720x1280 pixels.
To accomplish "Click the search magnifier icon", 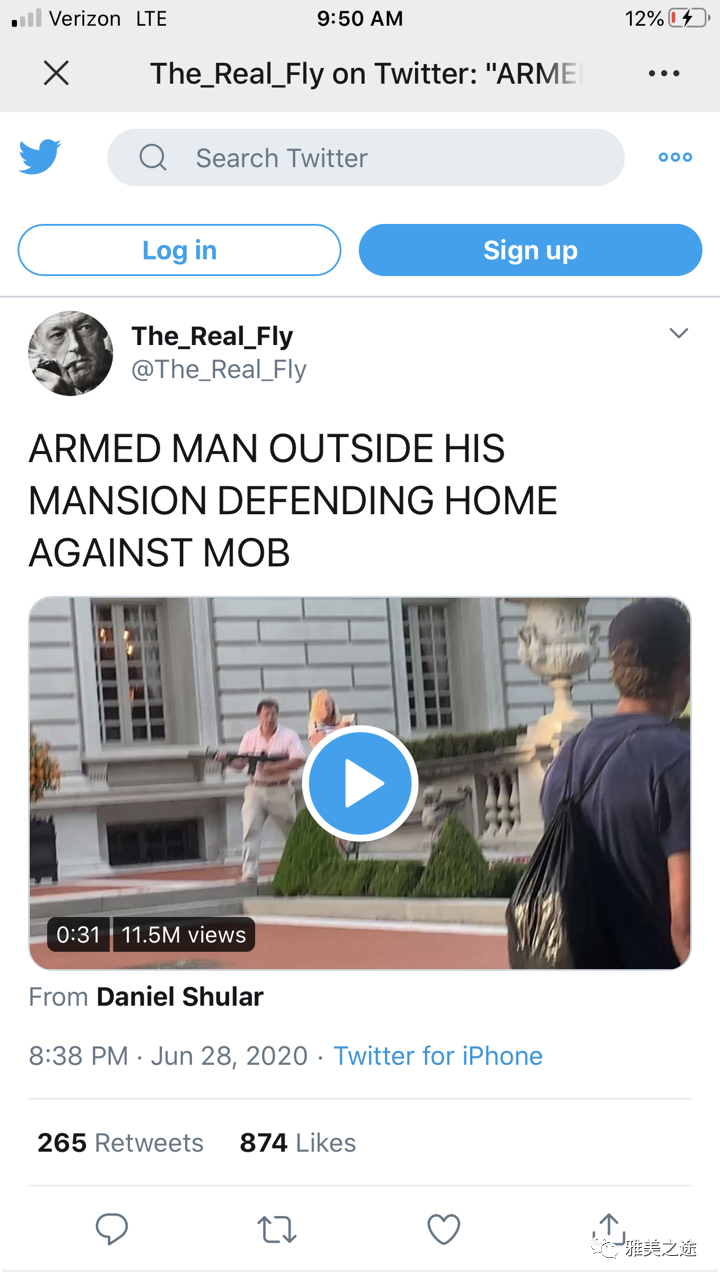I will click(x=153, y=157).
